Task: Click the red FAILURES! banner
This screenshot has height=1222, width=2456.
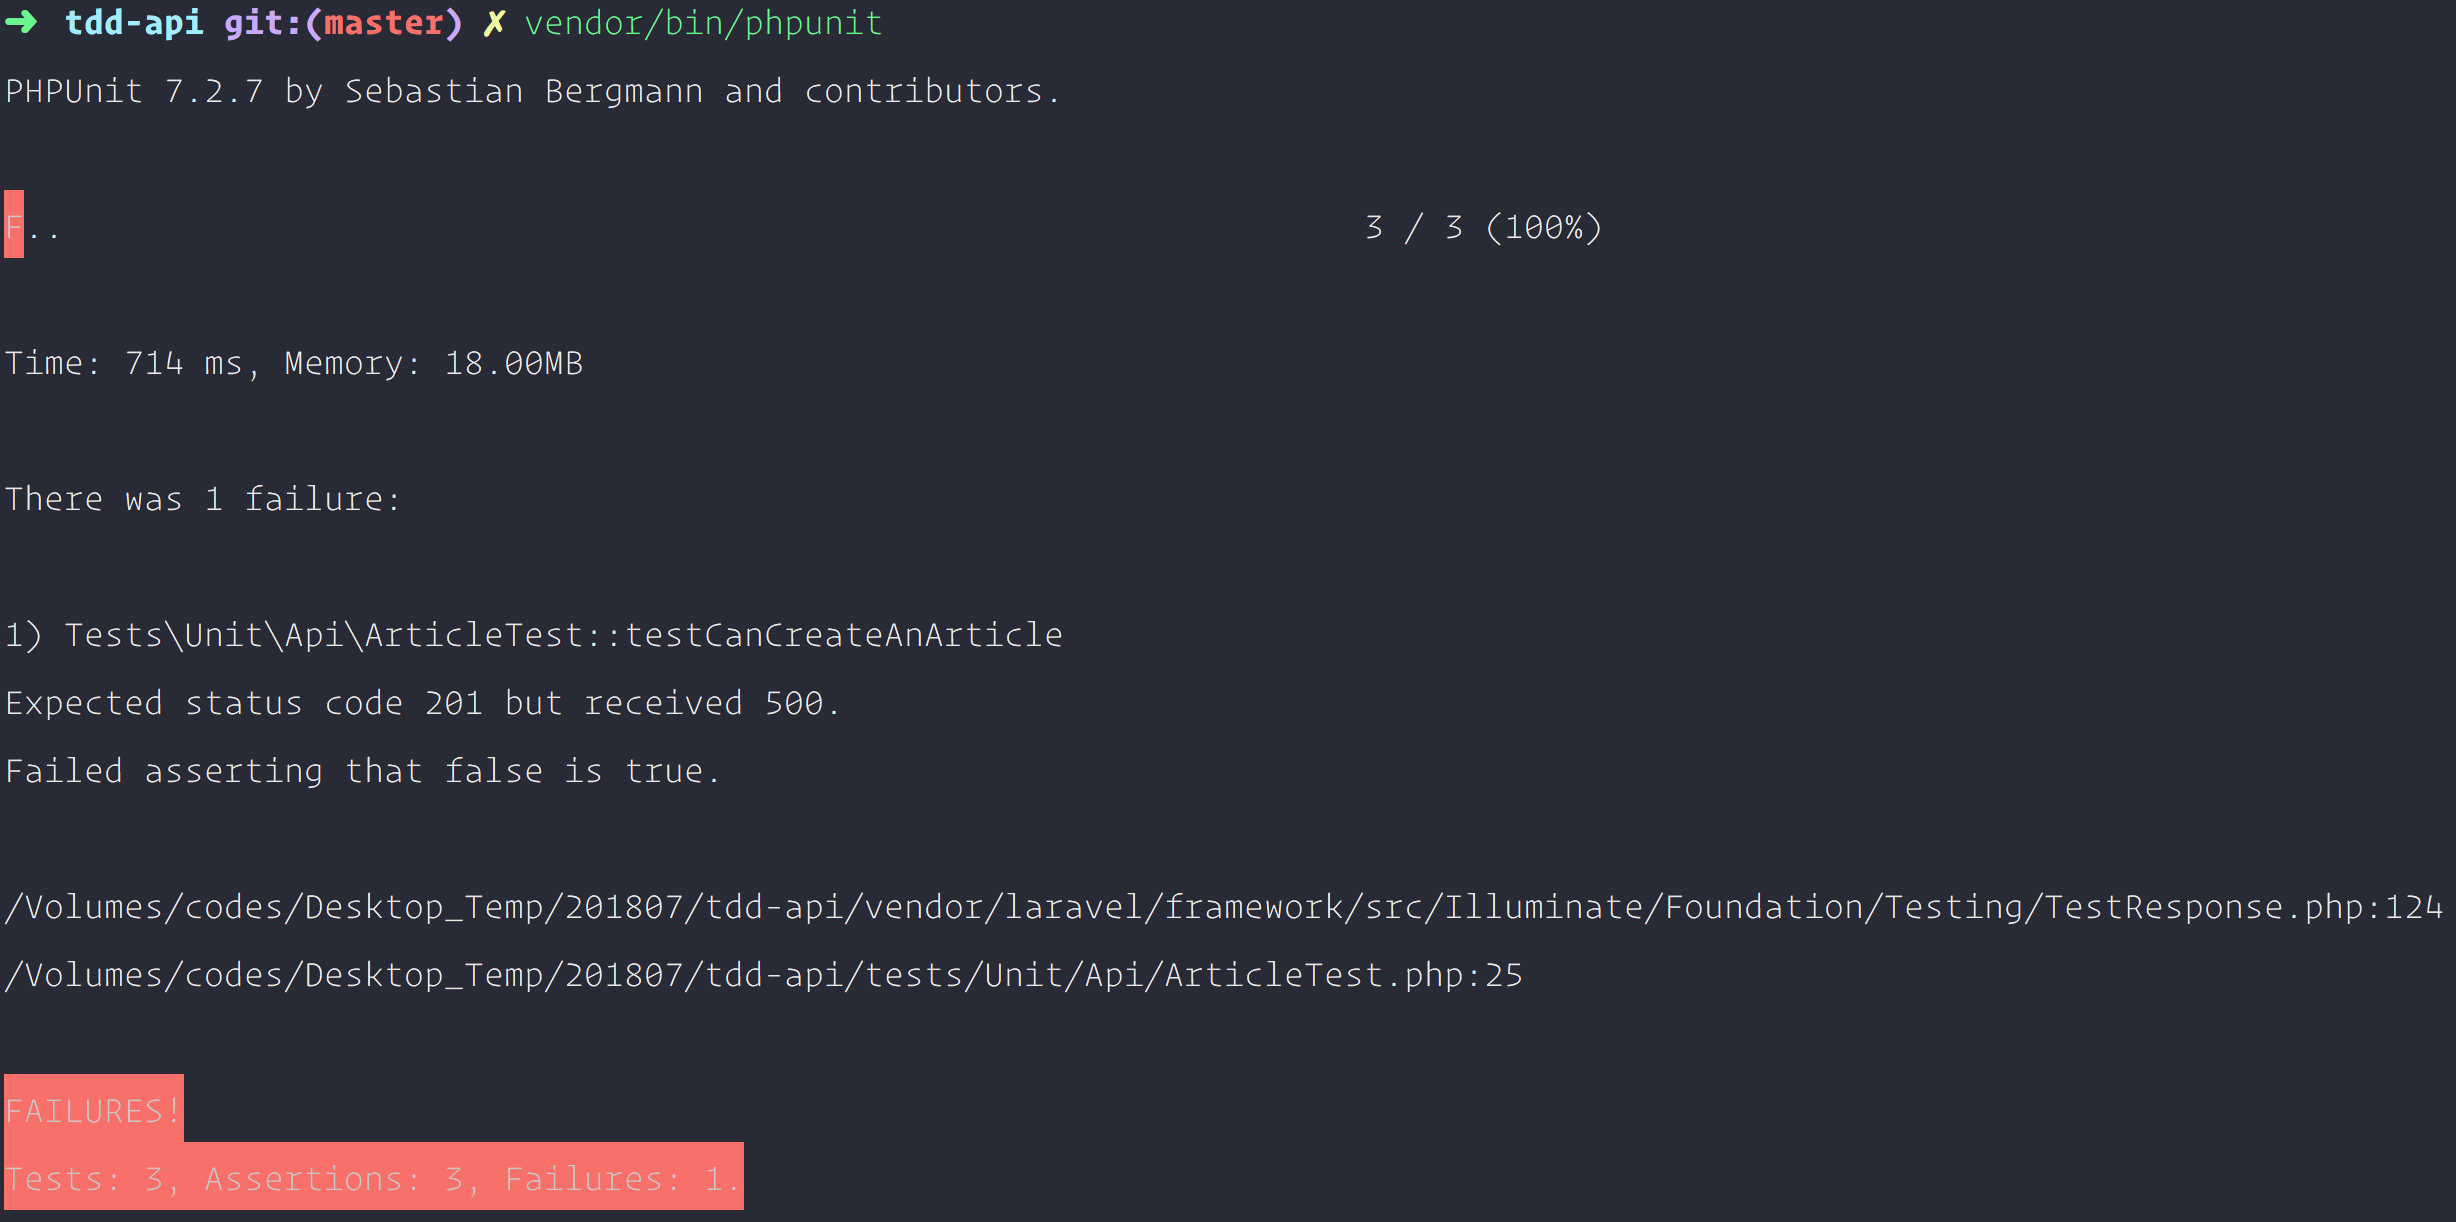Action: coord(93,1110)
